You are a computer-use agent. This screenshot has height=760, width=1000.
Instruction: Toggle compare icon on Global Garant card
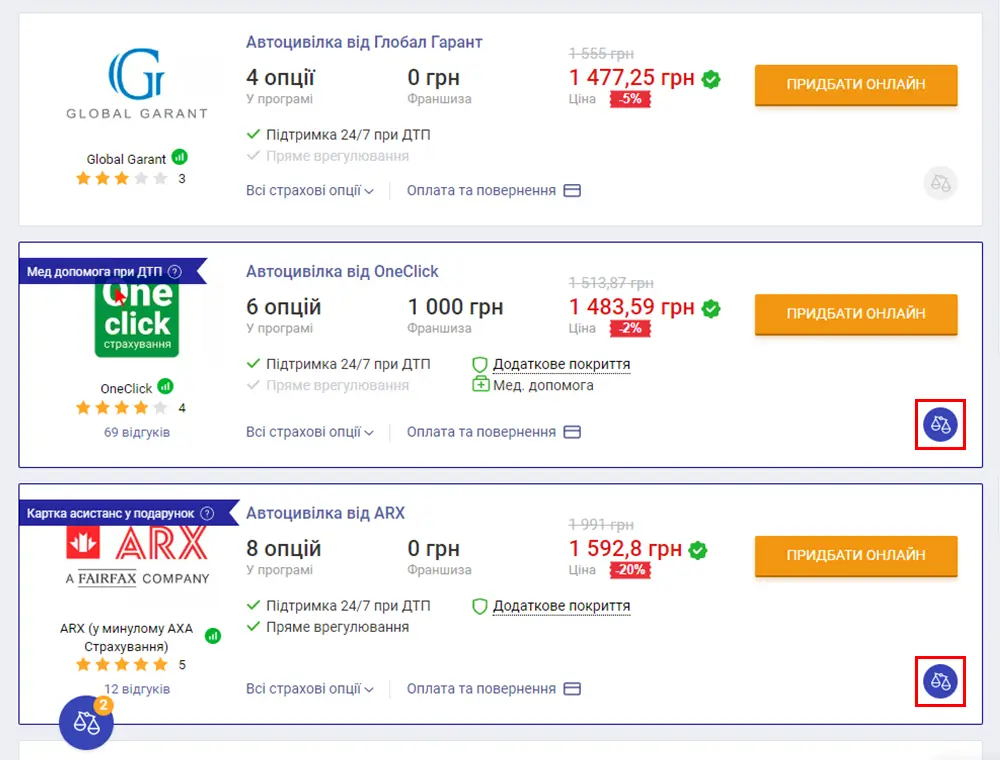(940, 183)
